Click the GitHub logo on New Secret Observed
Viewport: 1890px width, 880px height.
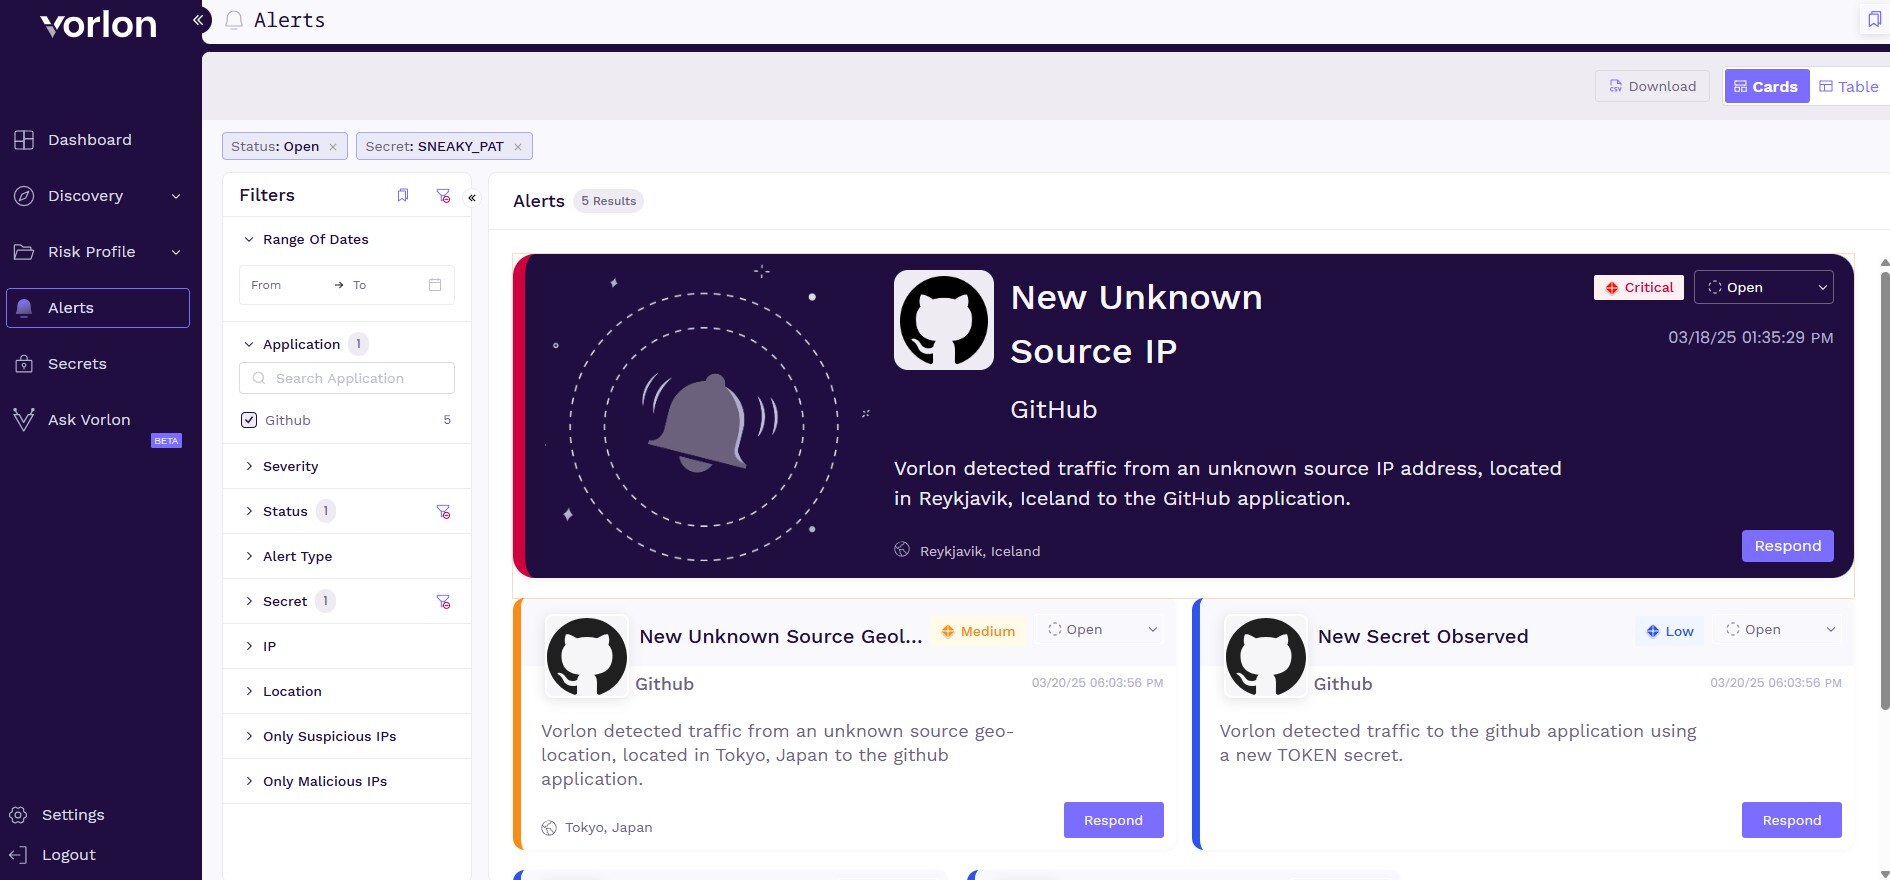(x=1266, y=656)
